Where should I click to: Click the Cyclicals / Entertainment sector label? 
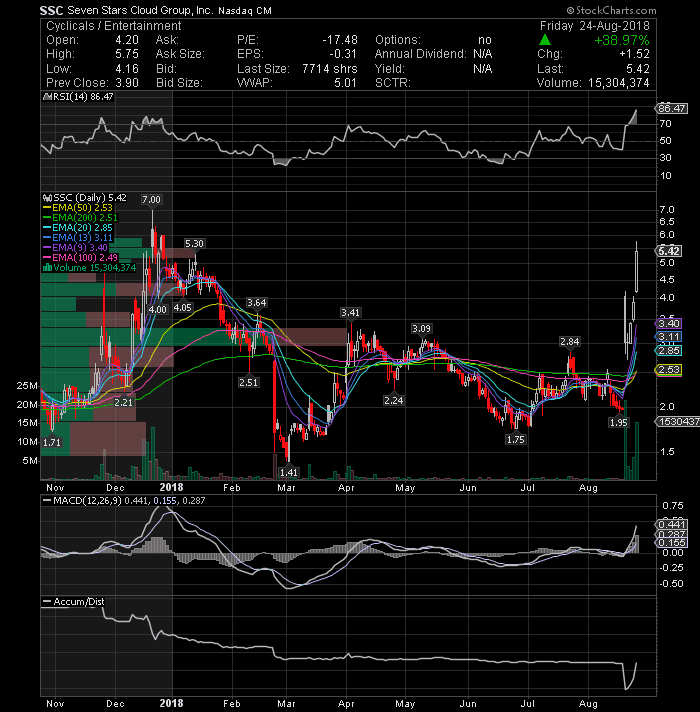point(113,26)
